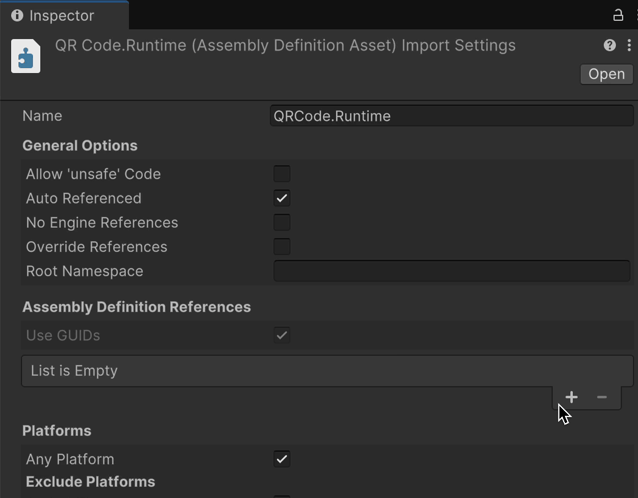Click the No Engine References label
638x498 pixels.
point(102,223)
